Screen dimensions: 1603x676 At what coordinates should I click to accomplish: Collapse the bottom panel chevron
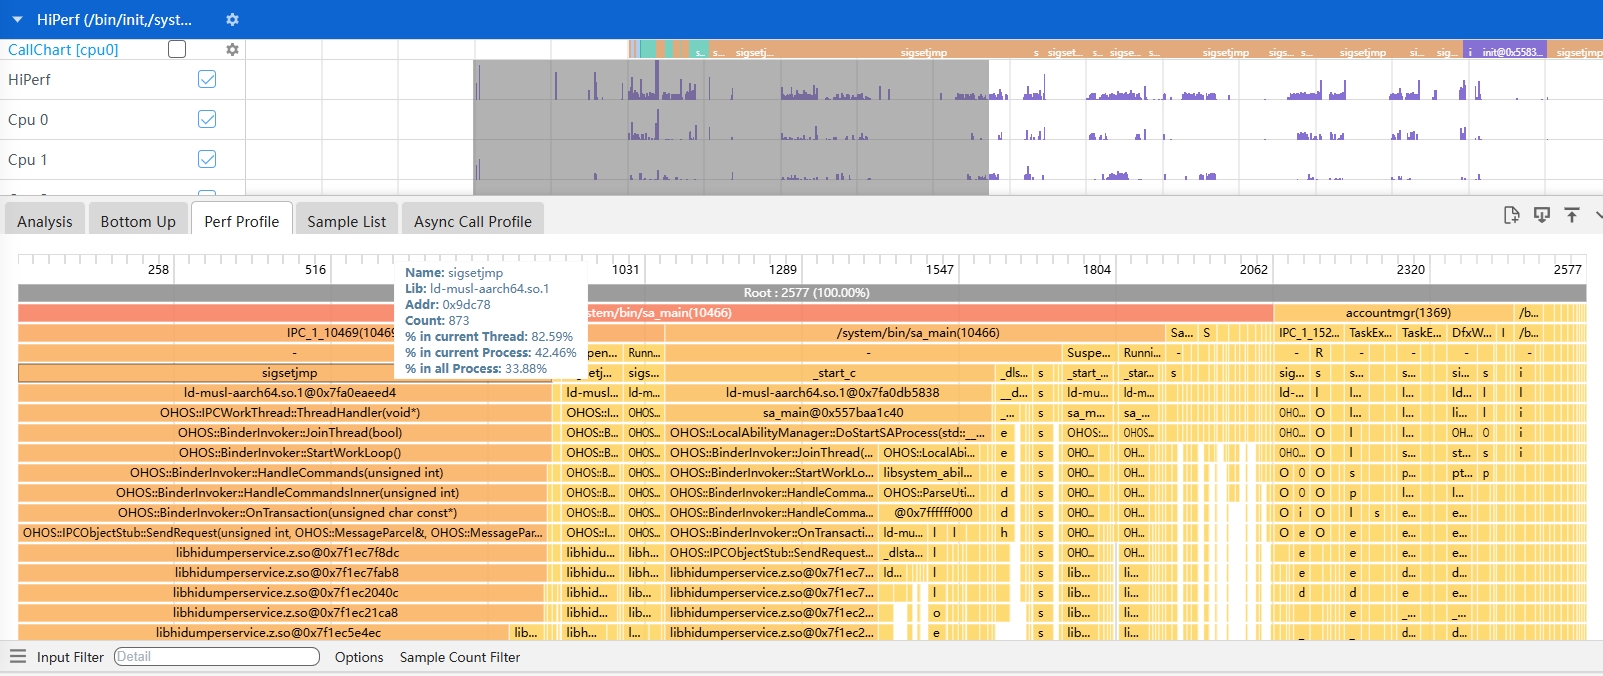click(x=1598, y=215)
